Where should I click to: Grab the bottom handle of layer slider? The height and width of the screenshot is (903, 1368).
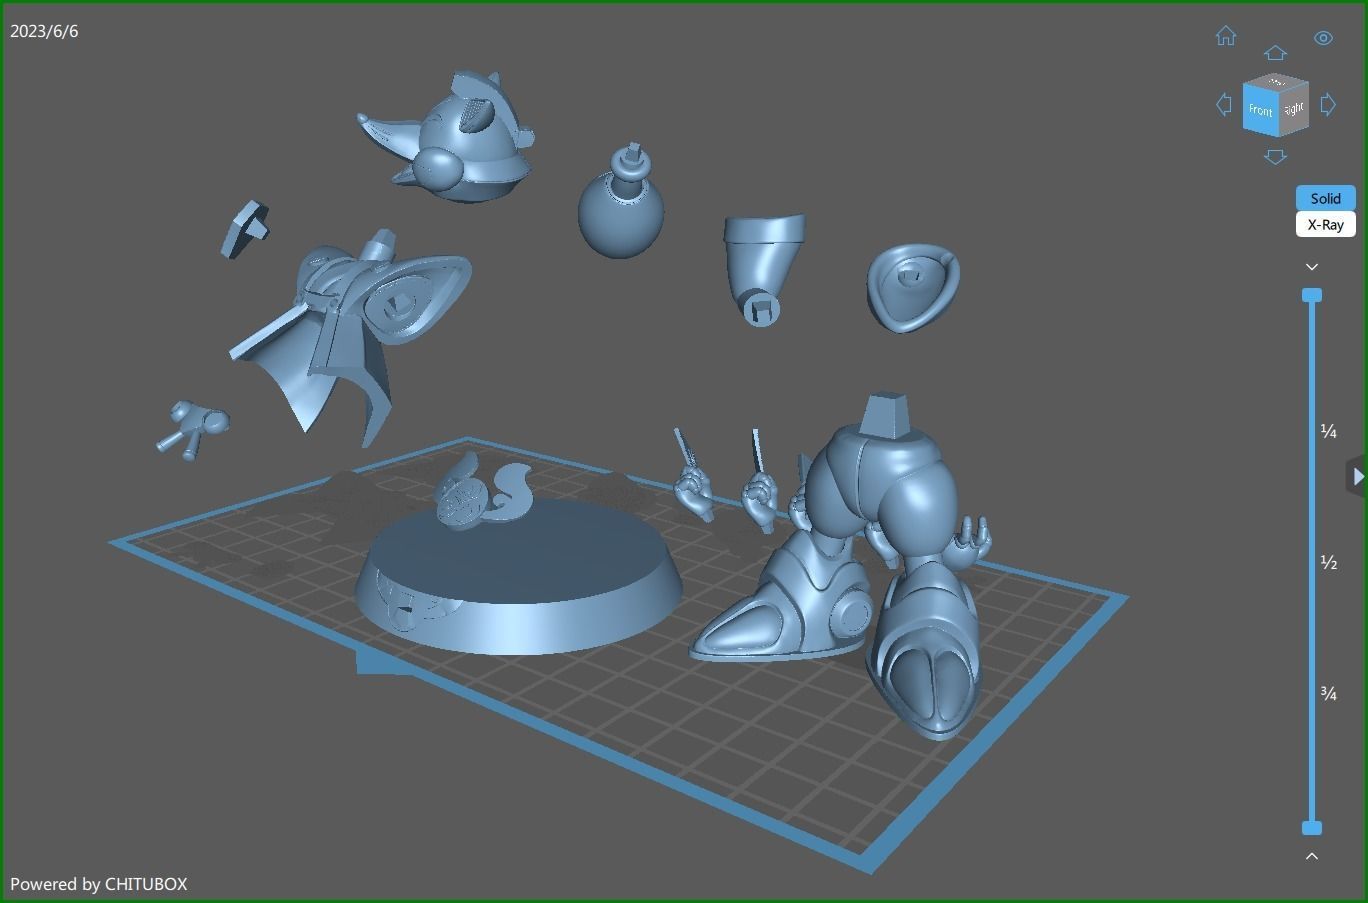point(1312,828)
